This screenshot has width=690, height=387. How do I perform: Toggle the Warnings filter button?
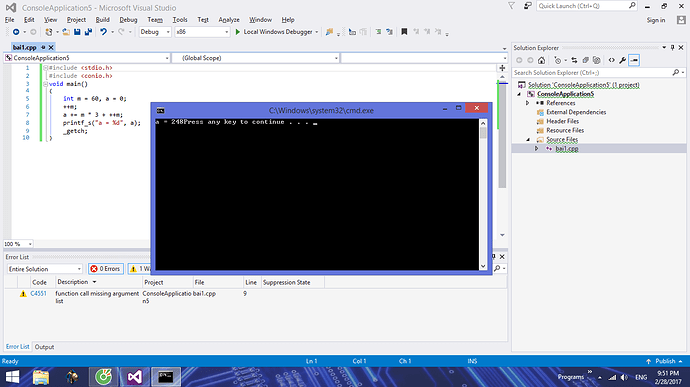coord(139,269)
